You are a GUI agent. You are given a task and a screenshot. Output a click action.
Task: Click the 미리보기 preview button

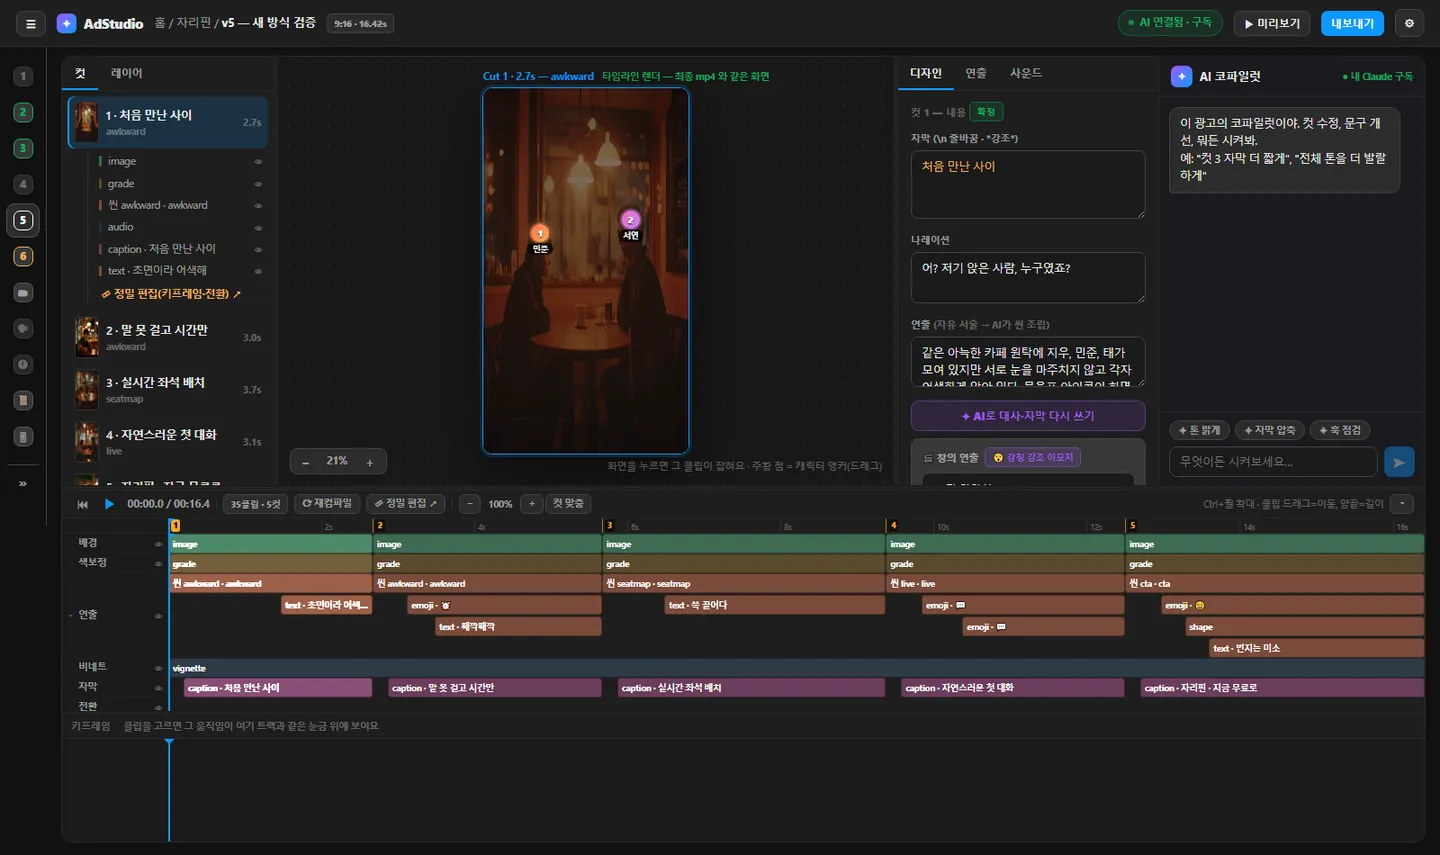1273,23
